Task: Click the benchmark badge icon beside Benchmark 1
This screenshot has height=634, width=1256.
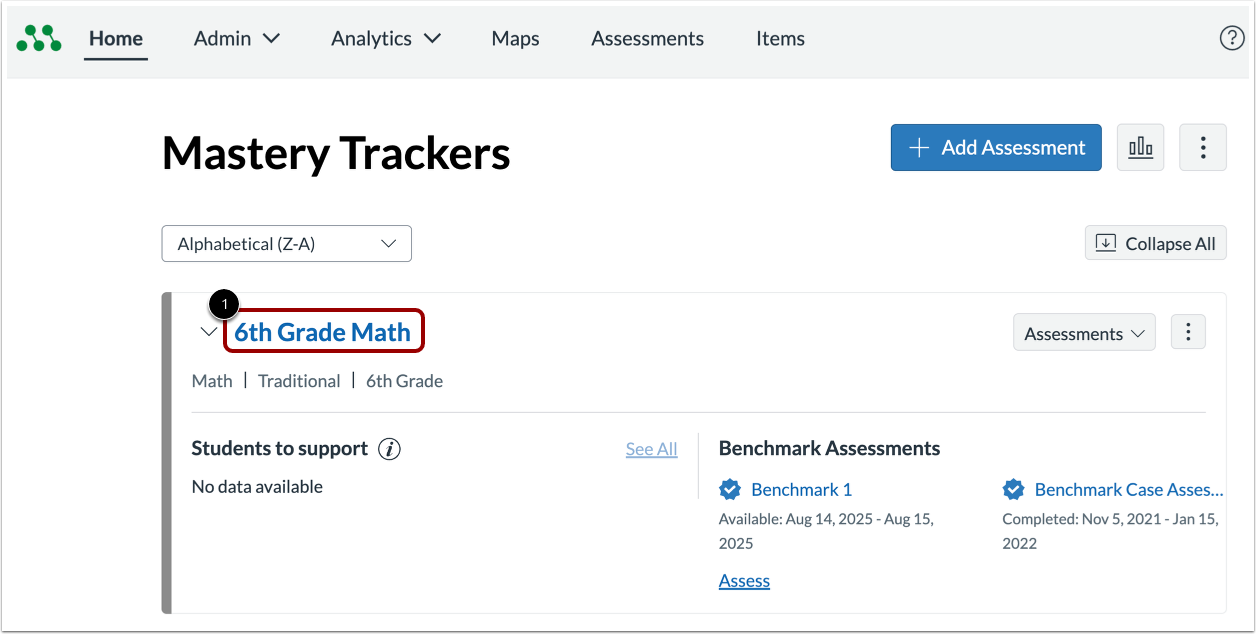Action: click(x=730, y=489)
